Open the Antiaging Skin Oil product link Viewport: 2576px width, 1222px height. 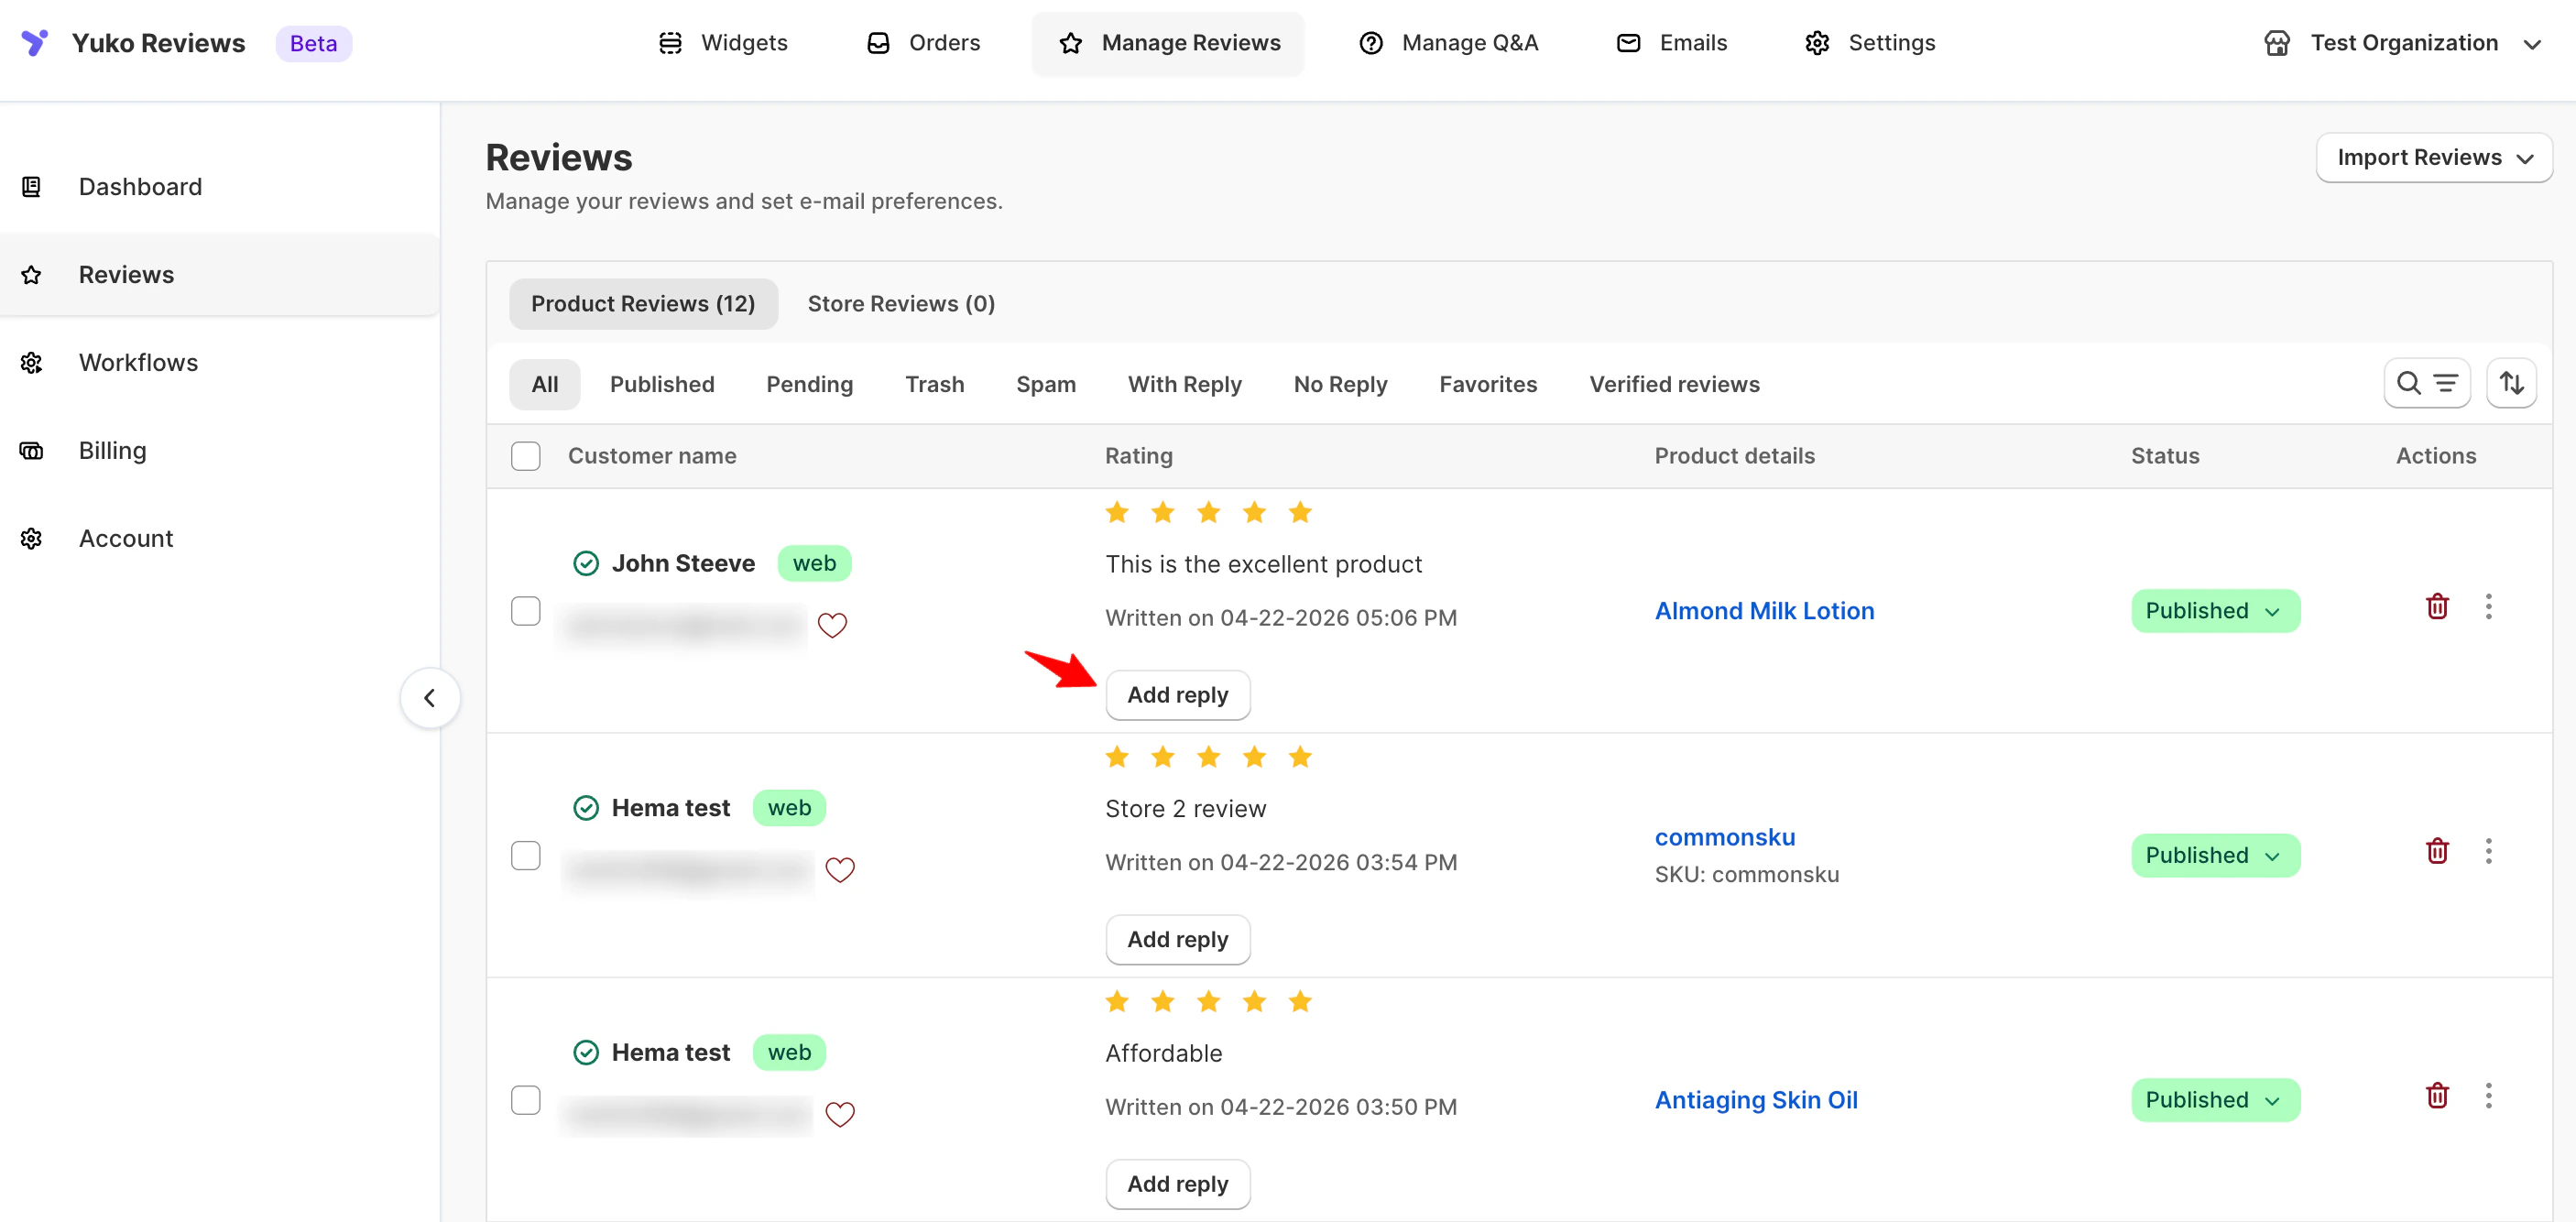pyautogui.click(x=1756, y=1100)
